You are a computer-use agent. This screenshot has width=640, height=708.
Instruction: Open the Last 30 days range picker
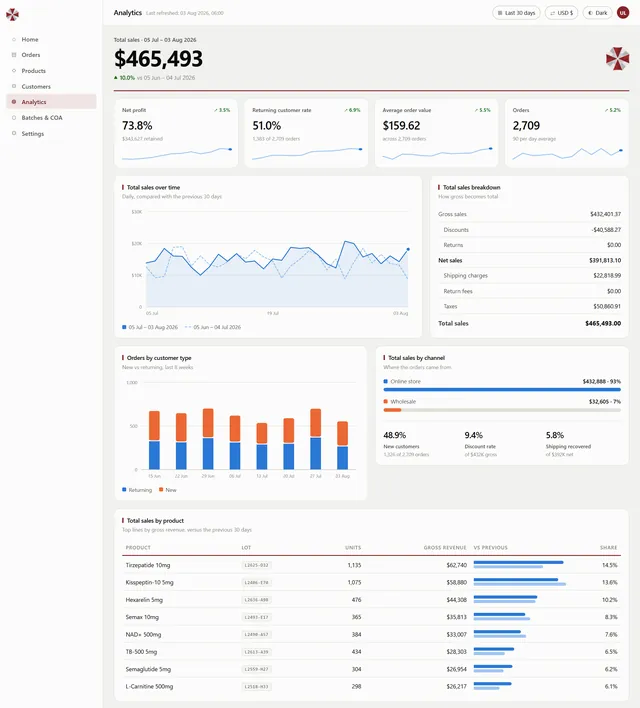pyautogui.click(x=516, y=13)
